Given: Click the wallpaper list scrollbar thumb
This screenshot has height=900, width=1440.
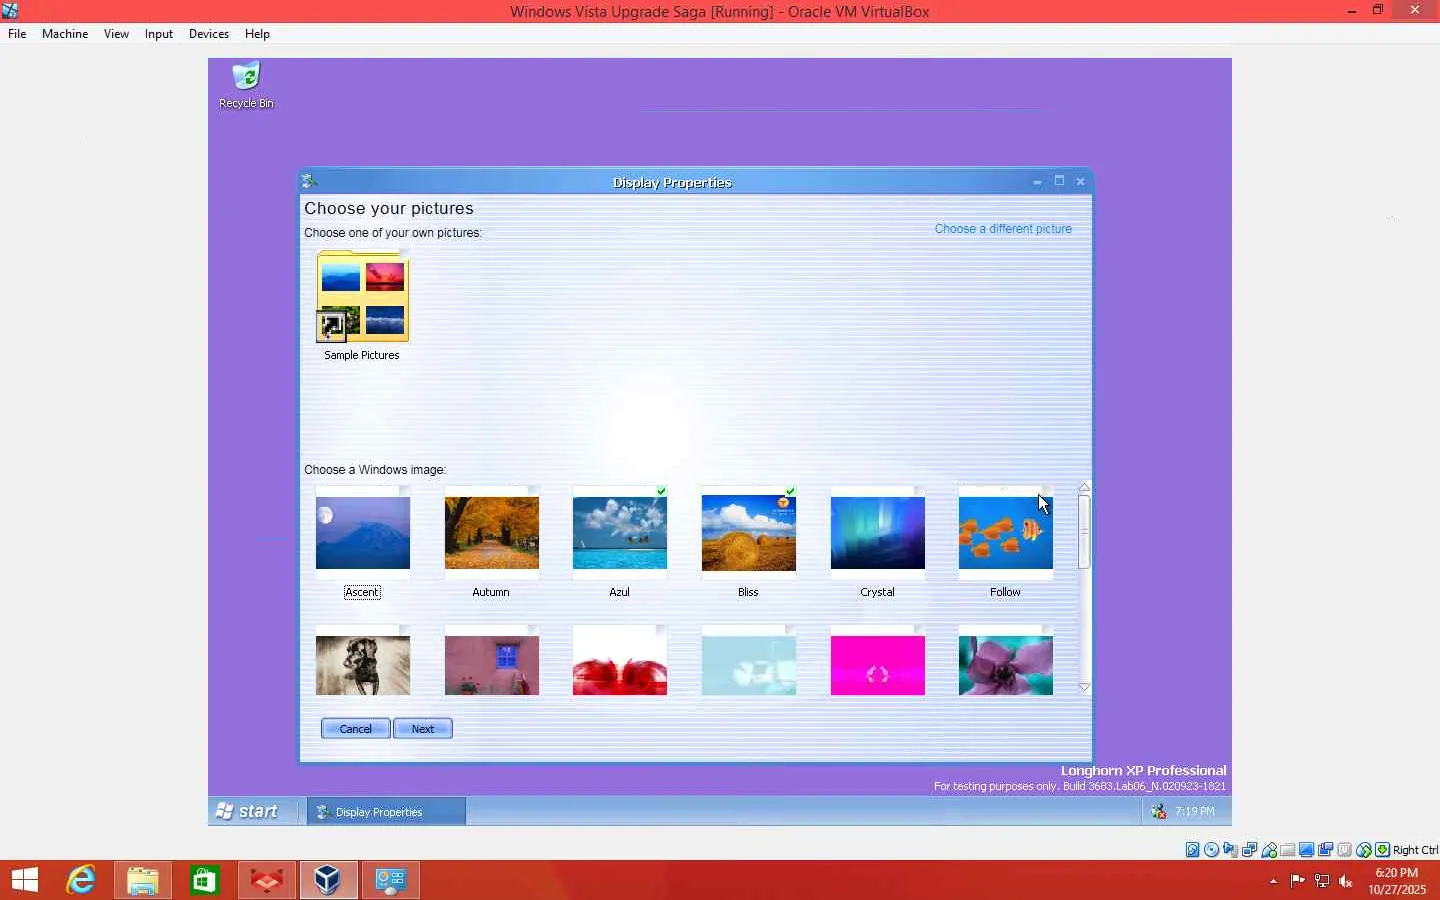Looking at the screenshot, I should pyautogui.click(x=1084, y=531).
